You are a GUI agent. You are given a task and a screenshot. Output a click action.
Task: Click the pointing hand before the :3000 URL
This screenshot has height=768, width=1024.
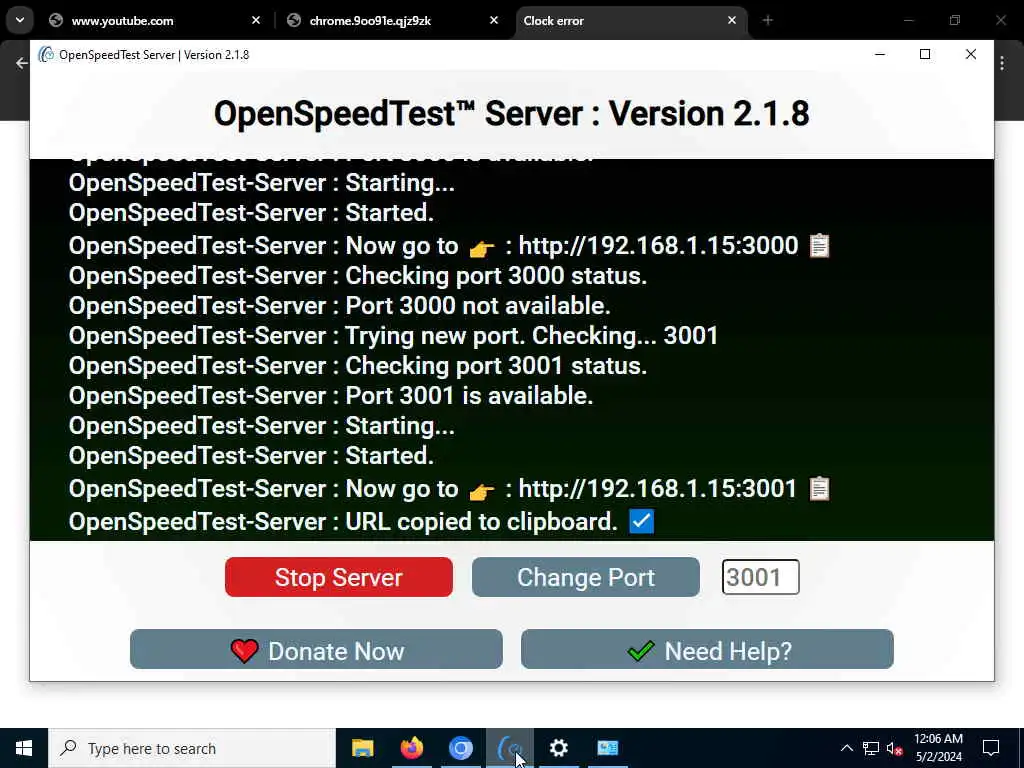(x=482, y=248)
